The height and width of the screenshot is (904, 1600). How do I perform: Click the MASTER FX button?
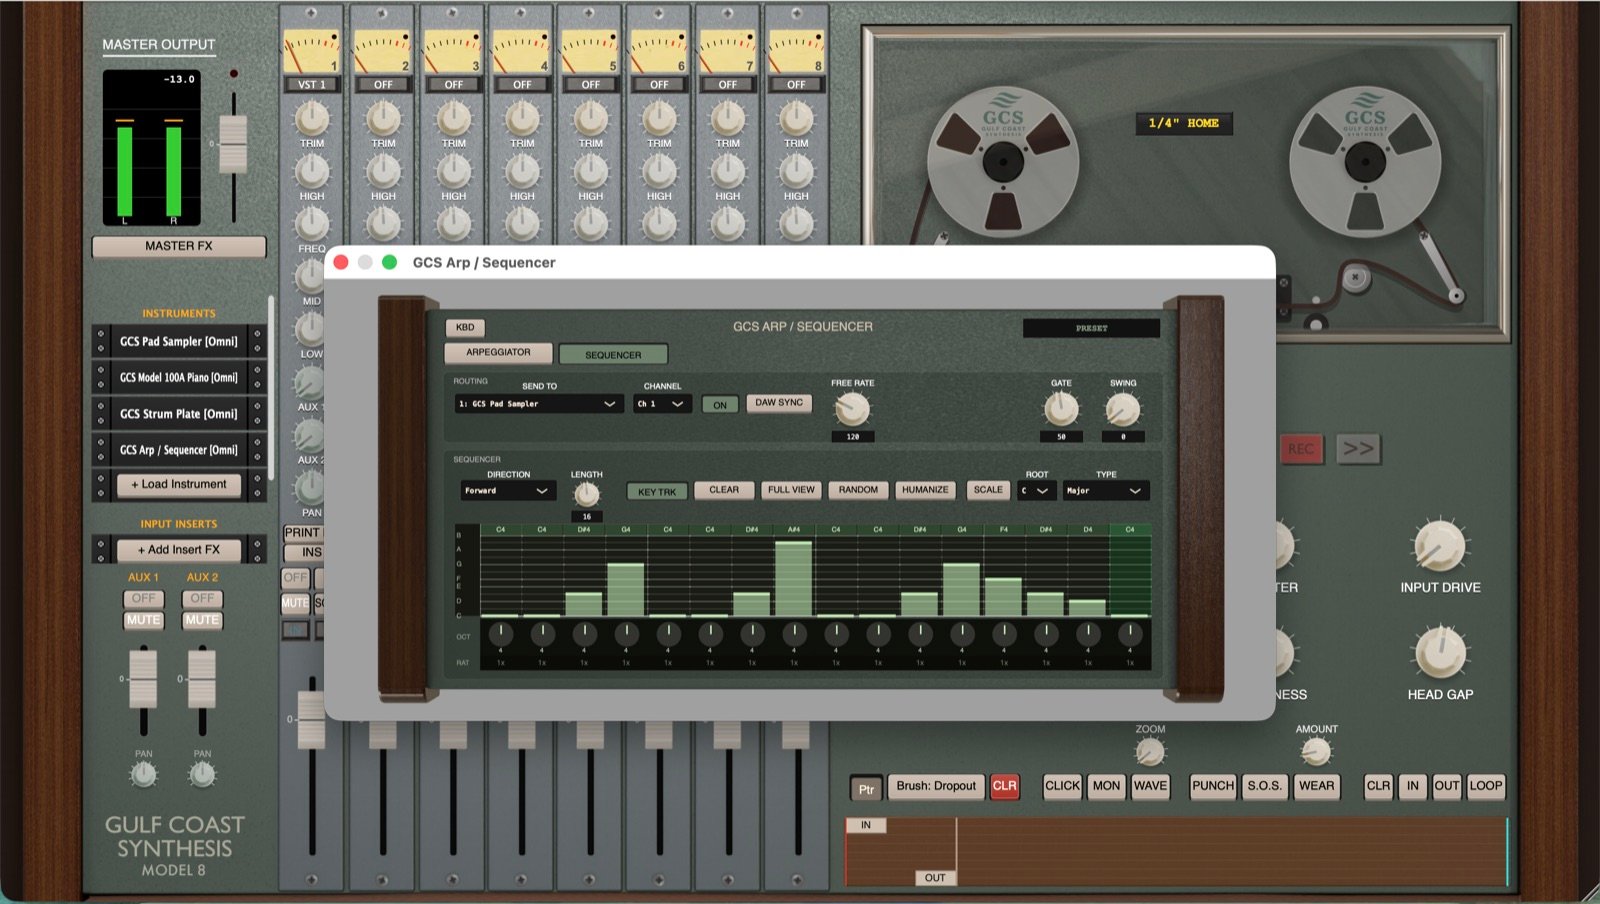[x=179, y=246]
